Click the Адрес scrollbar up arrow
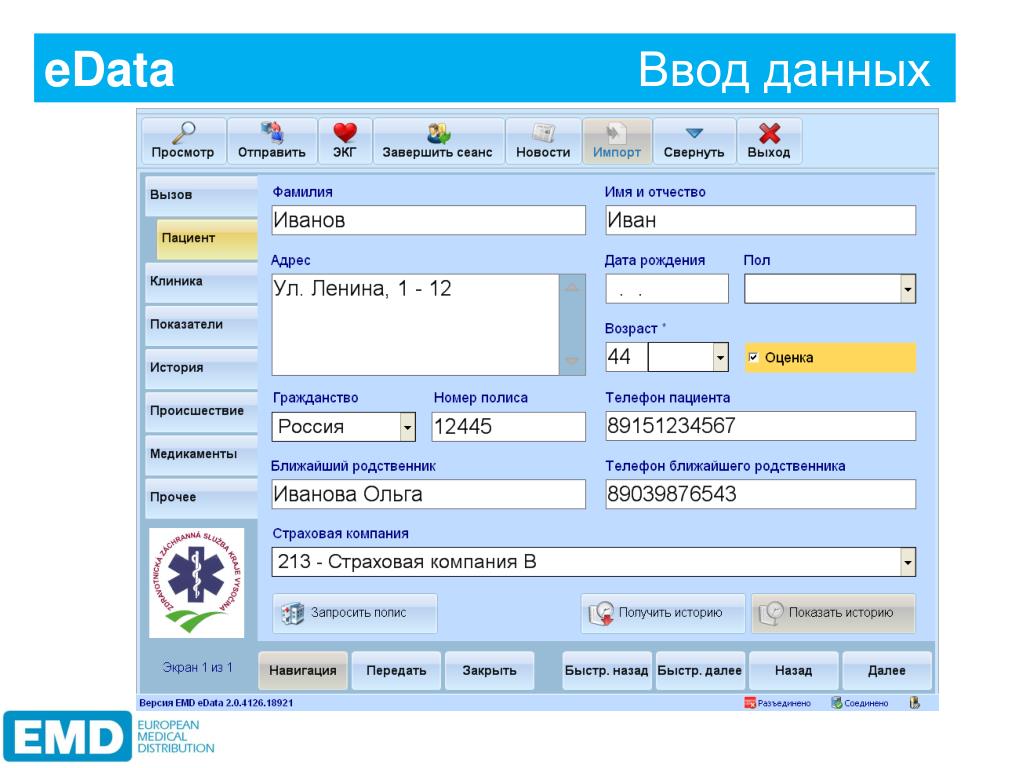The image size is (1024, 768). click(572, 288)
